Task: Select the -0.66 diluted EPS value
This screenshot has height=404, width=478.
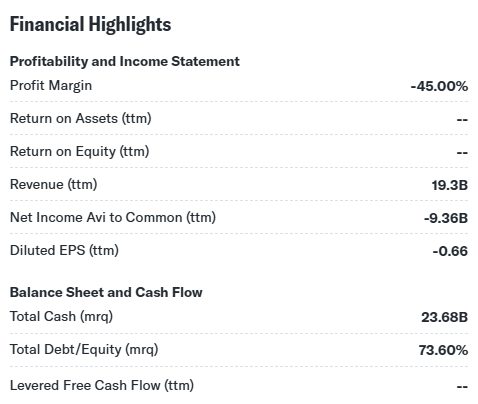Action: coord(450,251)
